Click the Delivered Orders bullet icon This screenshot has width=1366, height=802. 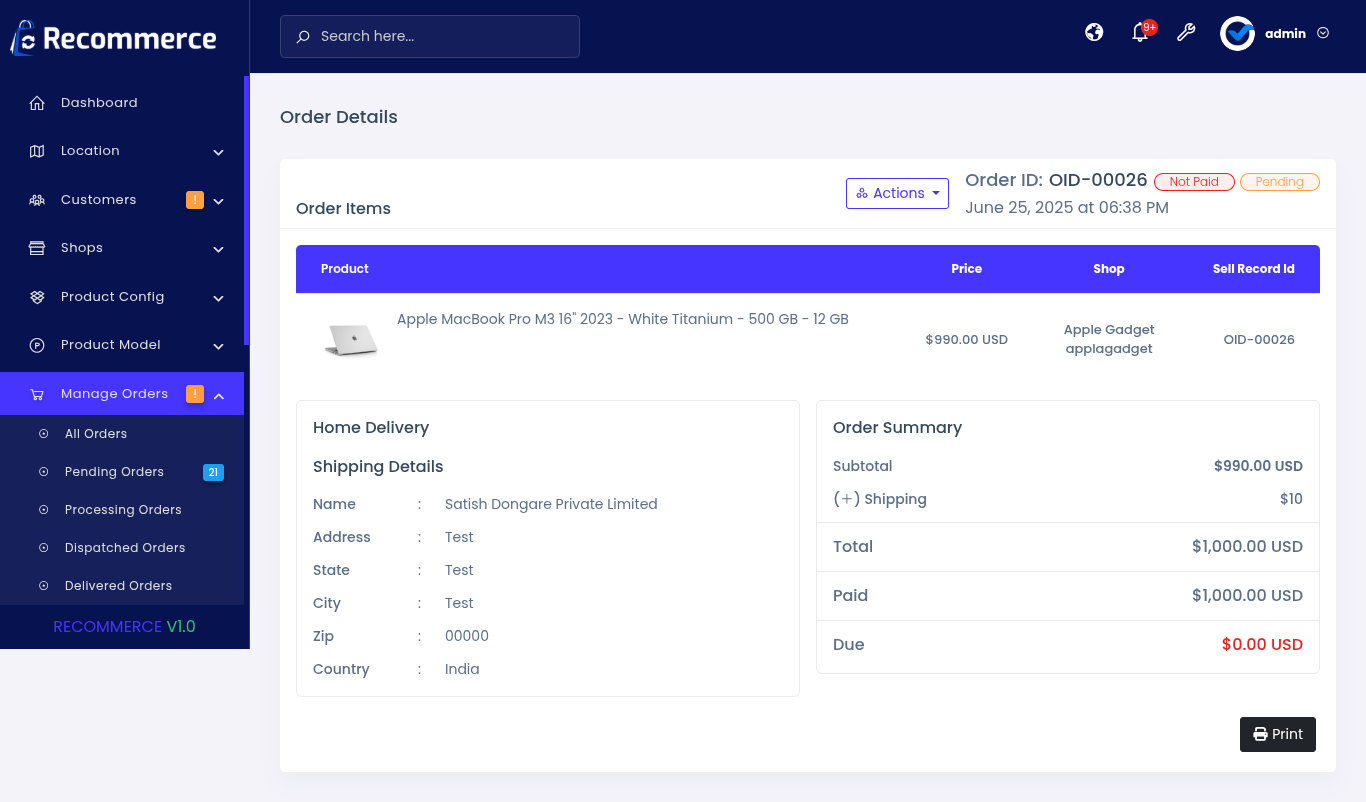[x=43, y=586]
